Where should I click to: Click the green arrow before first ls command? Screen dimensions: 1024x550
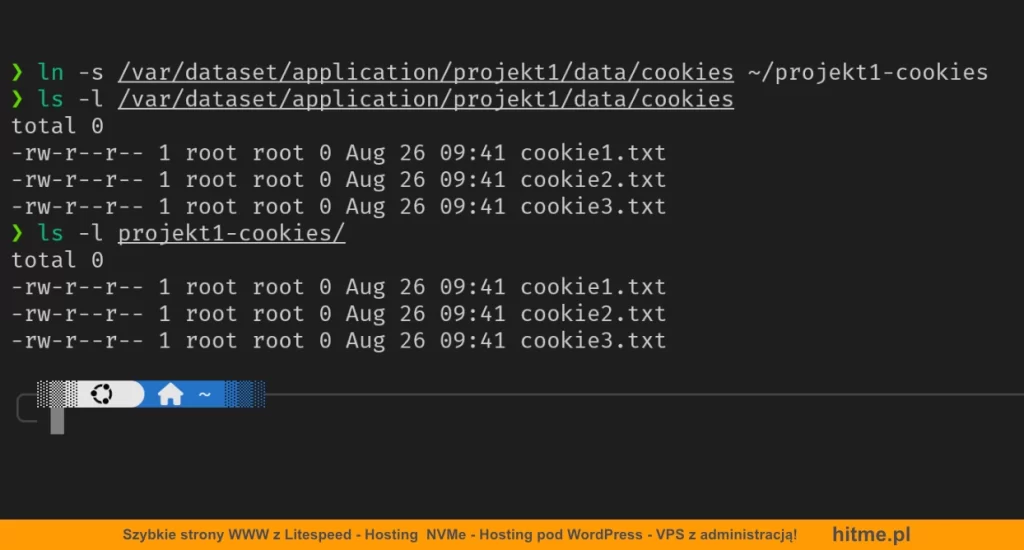[17, 99]
